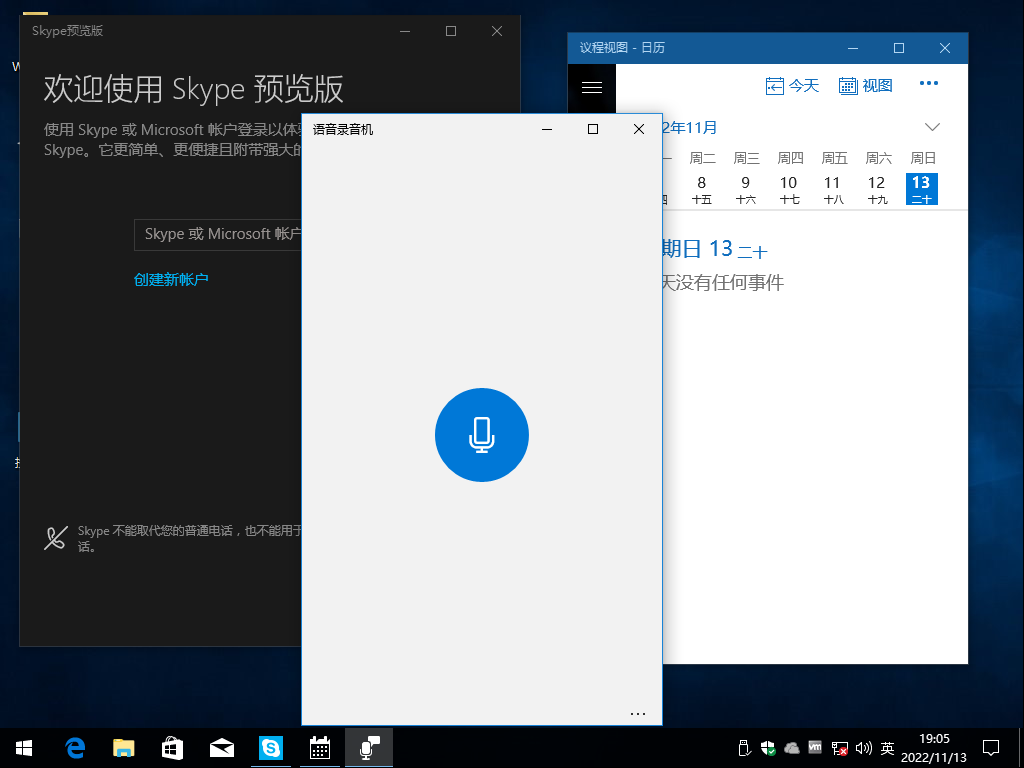Open the network status tray icon
1024x768 pixels.
(840, 748)
